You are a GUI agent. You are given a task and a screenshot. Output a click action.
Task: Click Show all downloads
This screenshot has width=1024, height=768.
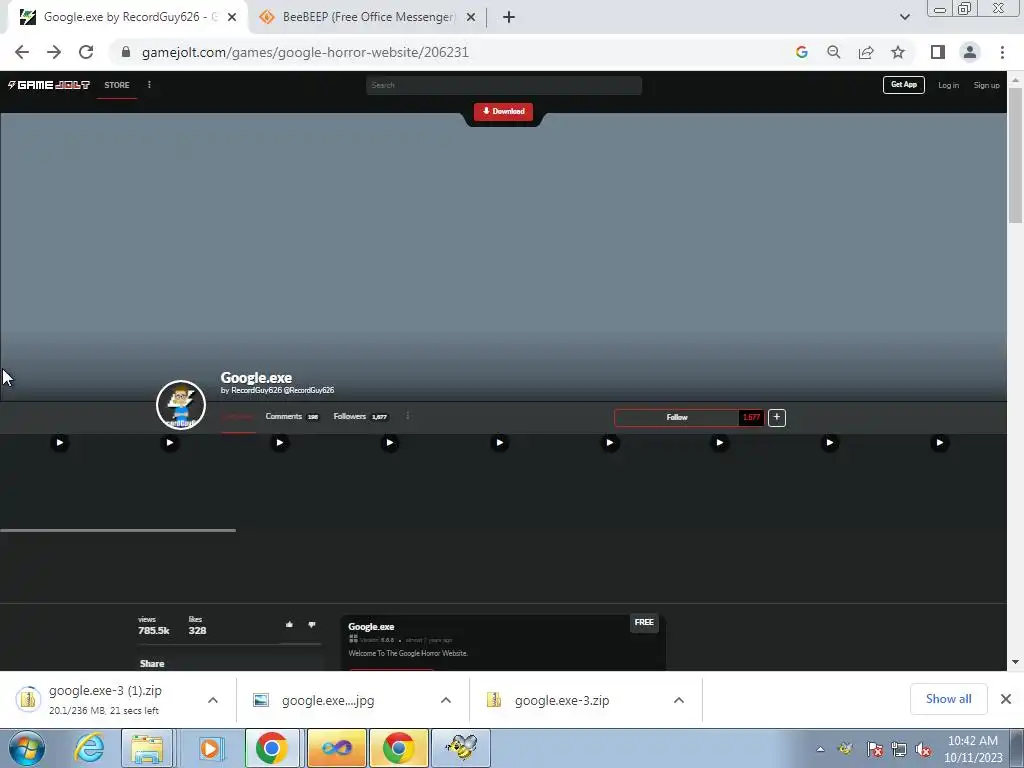pyautogui.click(x=948, y=699)
